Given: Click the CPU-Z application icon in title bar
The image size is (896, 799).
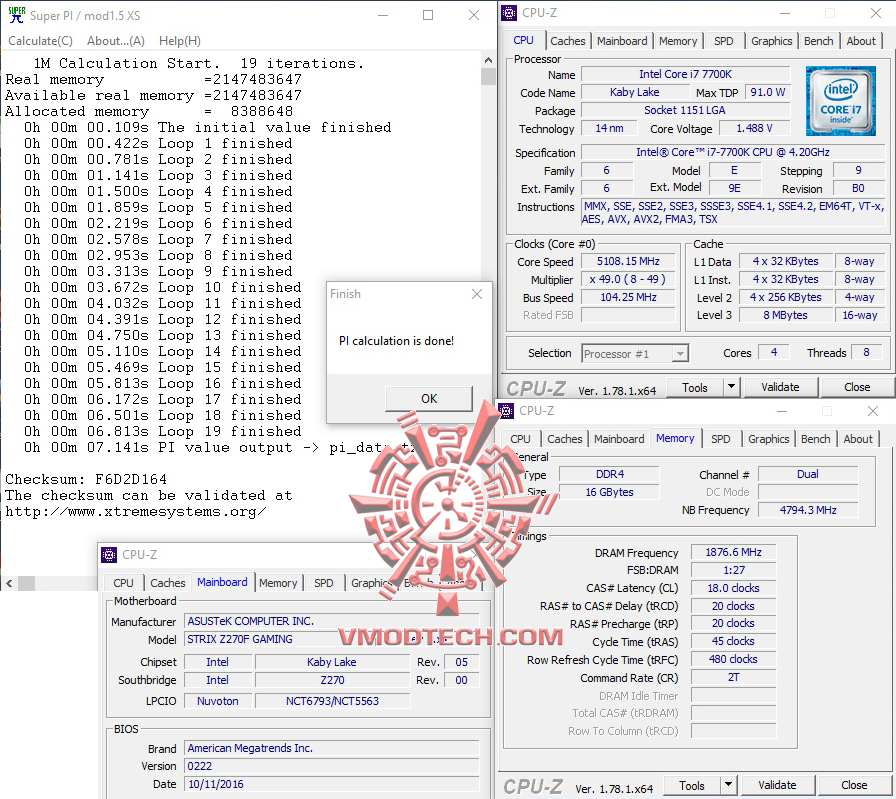Looking at the screenshot, I should 510,12.
